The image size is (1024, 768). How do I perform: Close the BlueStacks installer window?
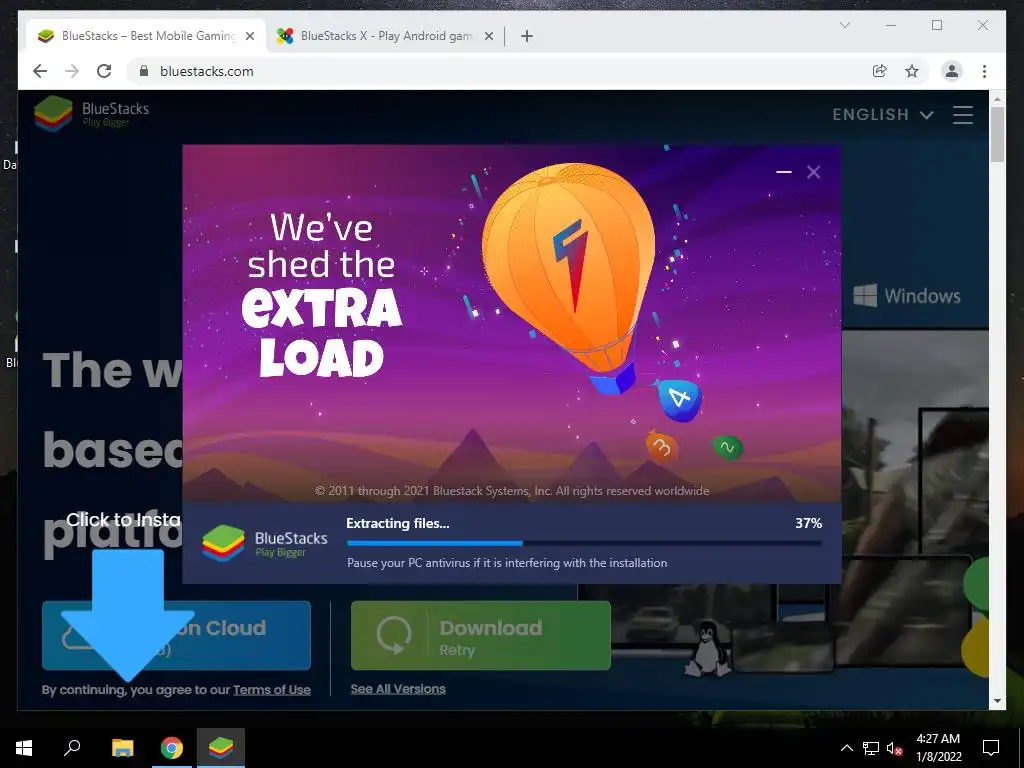coord(813,172)
